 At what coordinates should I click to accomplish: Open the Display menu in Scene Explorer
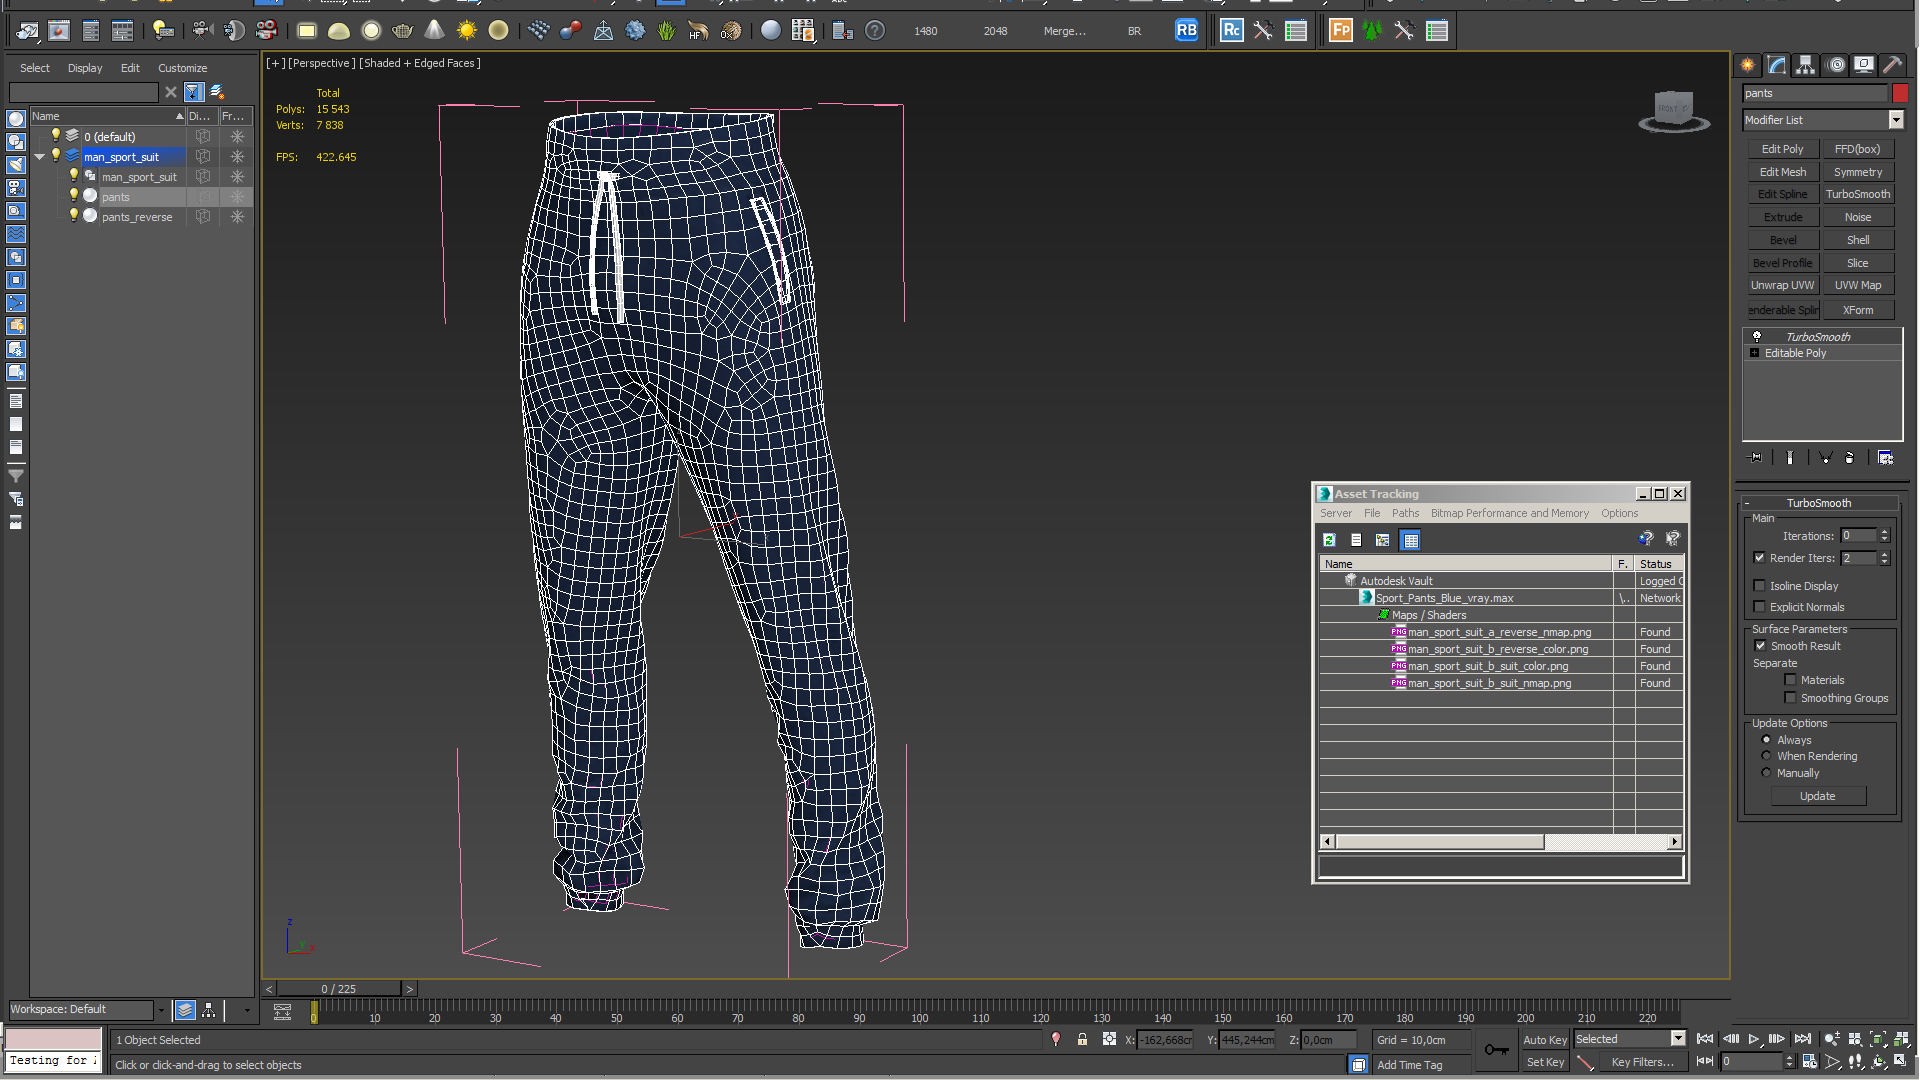(x=85, y=68)
